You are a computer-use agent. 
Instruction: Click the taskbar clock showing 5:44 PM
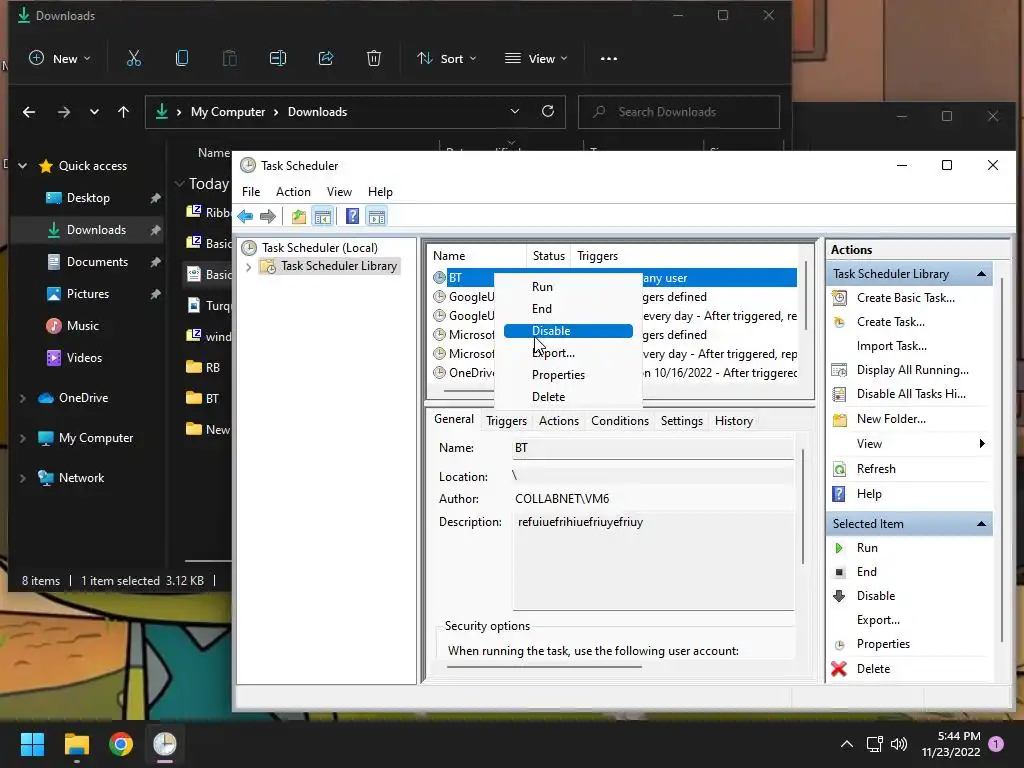[x=951, y=744]
